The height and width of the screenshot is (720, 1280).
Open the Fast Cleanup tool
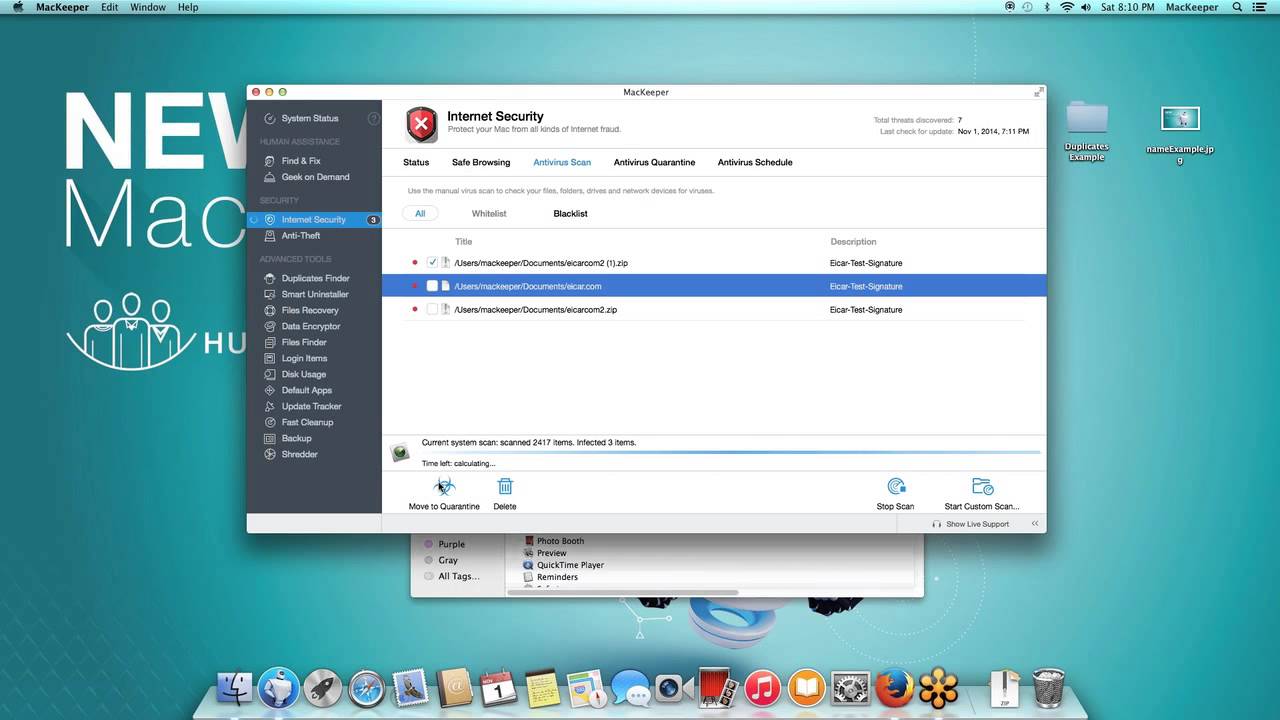click(x=307, y=422)
